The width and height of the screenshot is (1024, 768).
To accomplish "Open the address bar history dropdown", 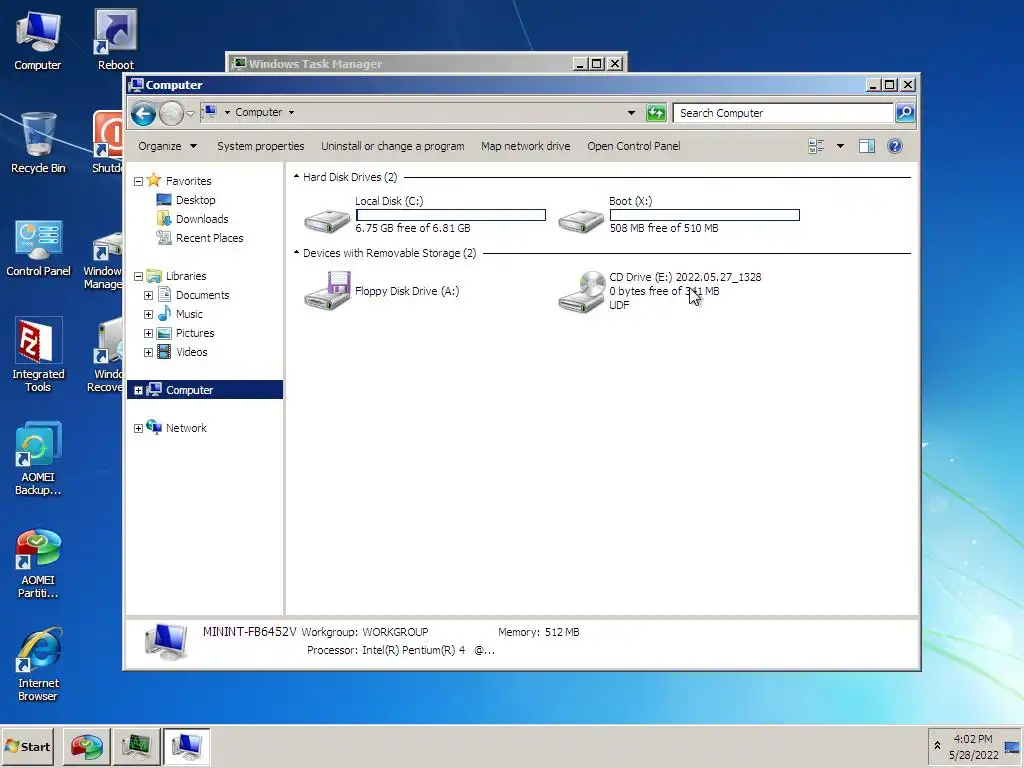I will coord(631,113).
